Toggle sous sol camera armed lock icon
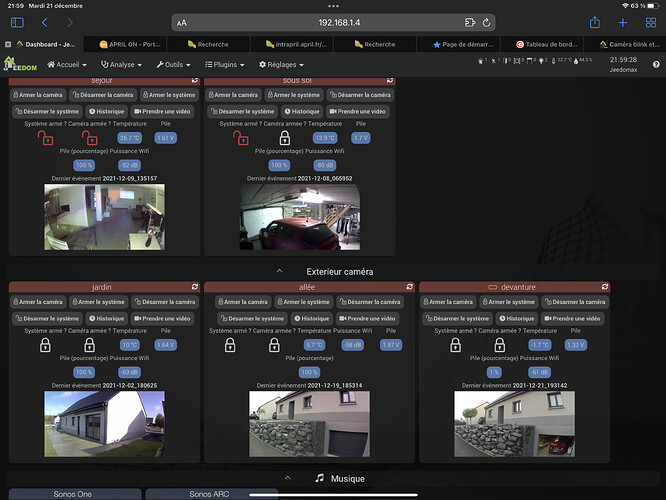This screenshot has width=666, height=500. 285,138
